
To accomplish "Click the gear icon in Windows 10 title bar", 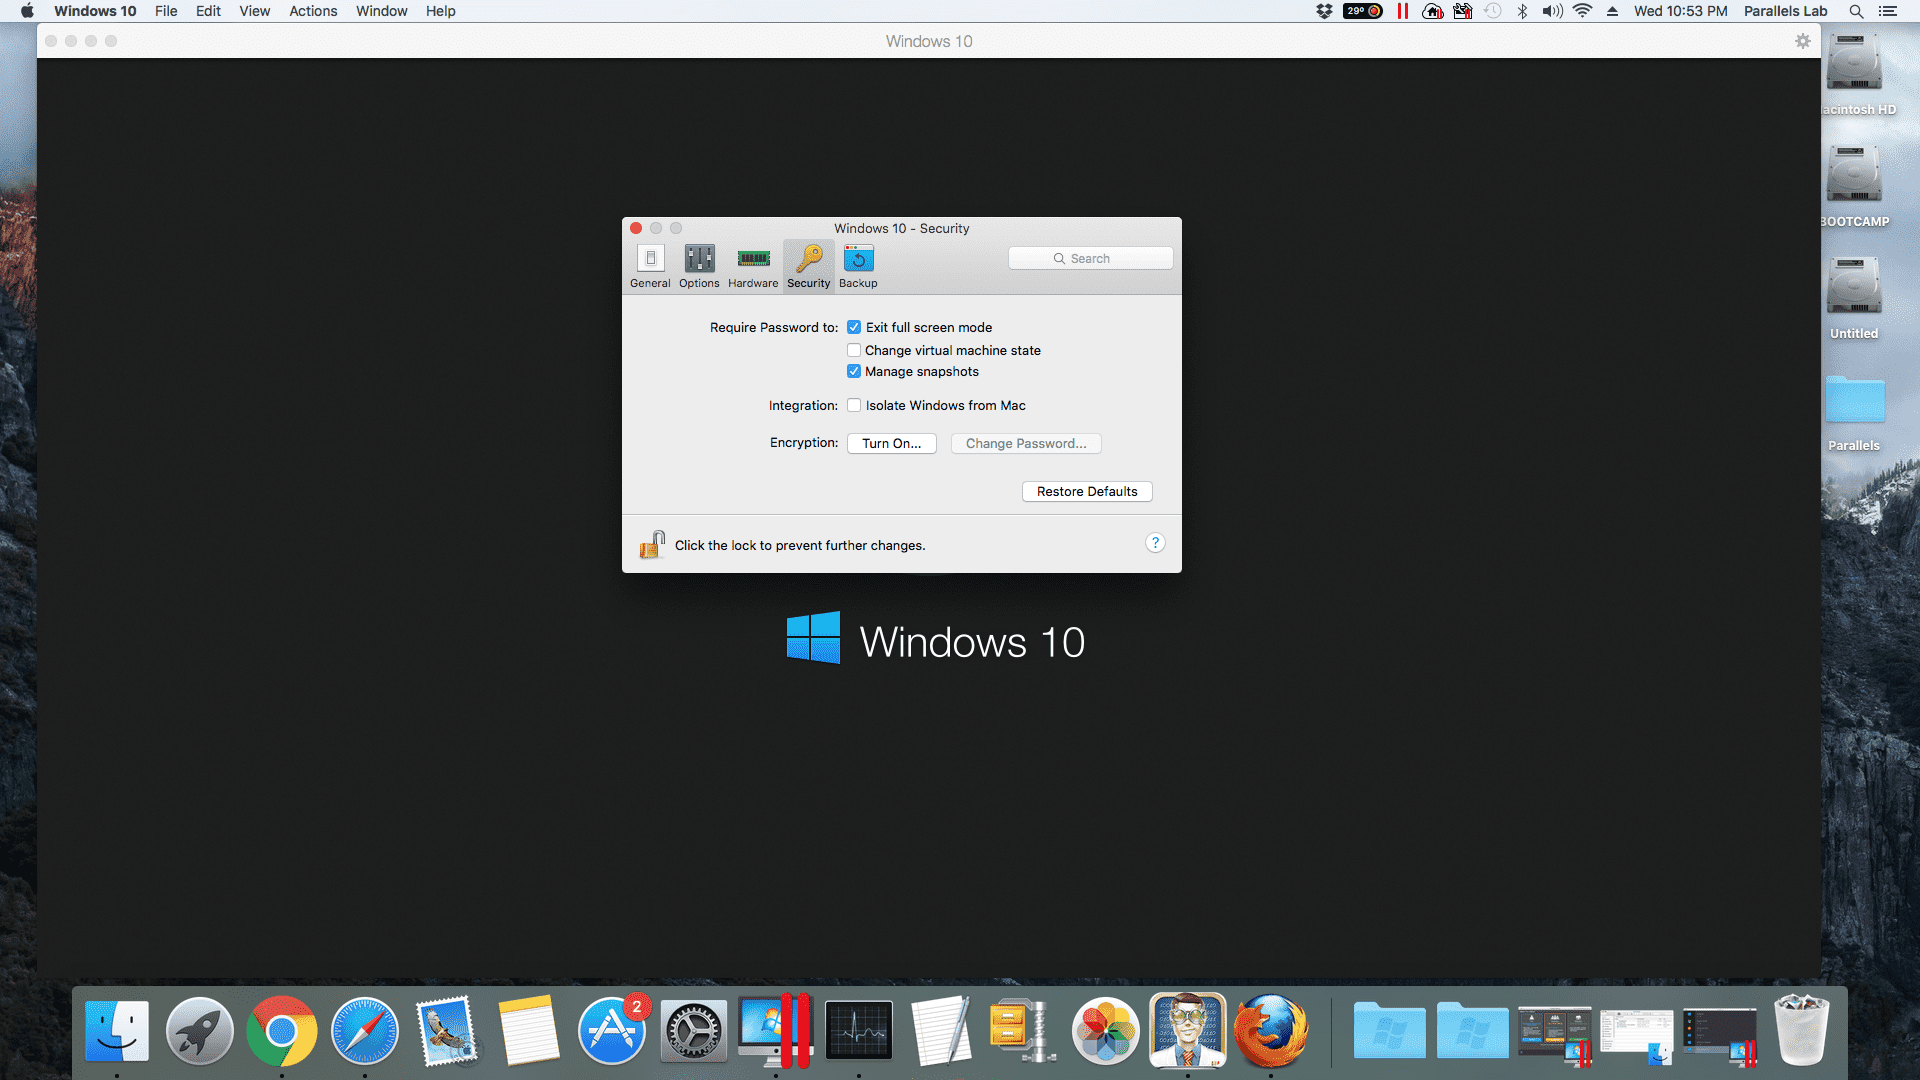I will coord(1802,41).
